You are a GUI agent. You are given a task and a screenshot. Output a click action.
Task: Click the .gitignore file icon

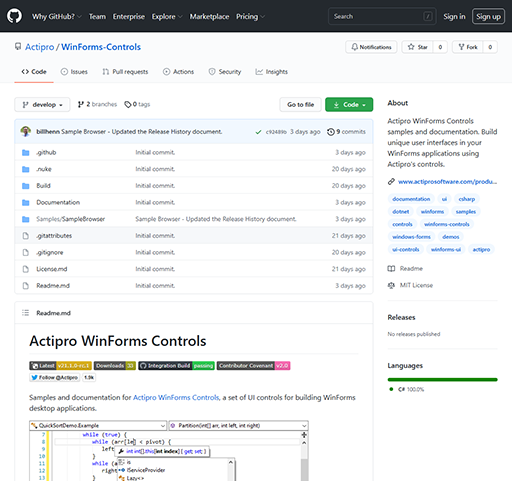pos(26,252)
